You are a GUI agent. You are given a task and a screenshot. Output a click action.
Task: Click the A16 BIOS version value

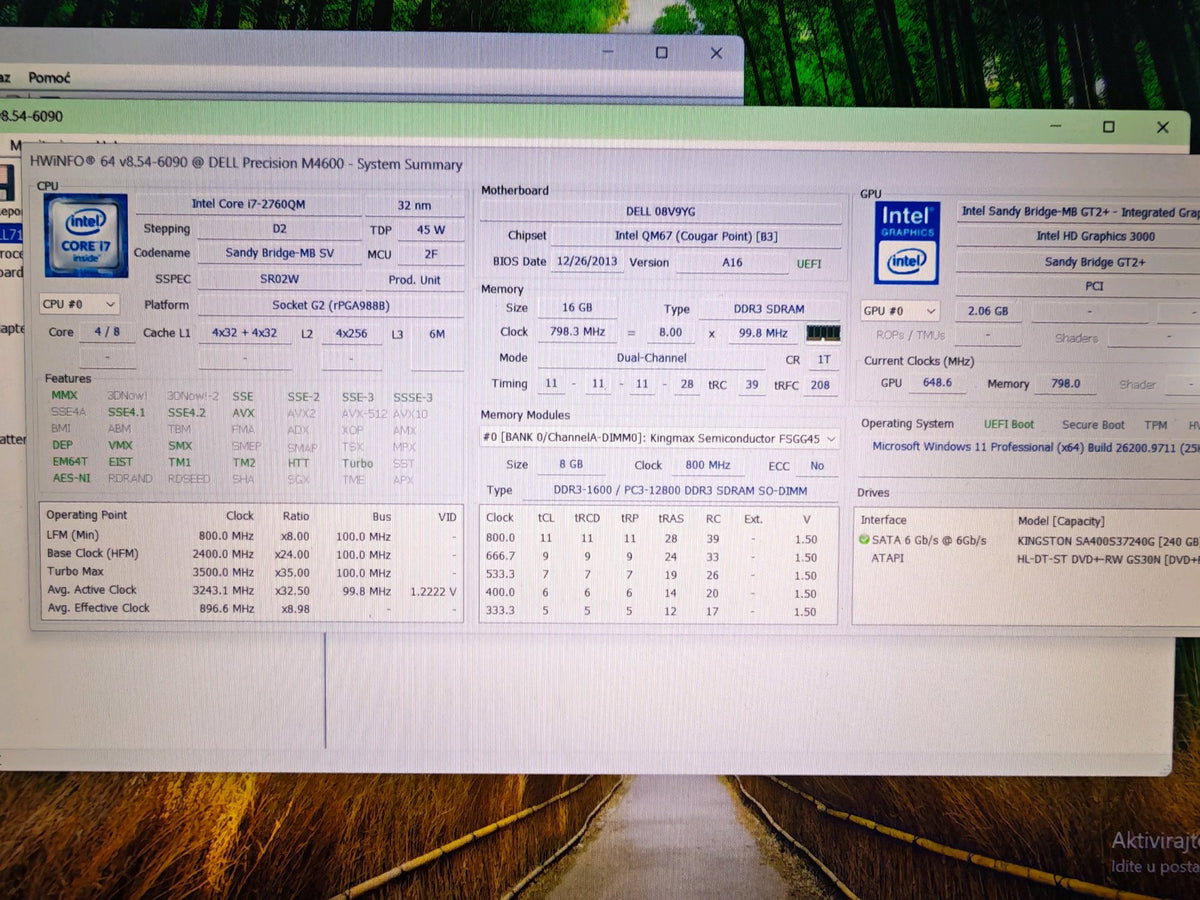[732, 262]
